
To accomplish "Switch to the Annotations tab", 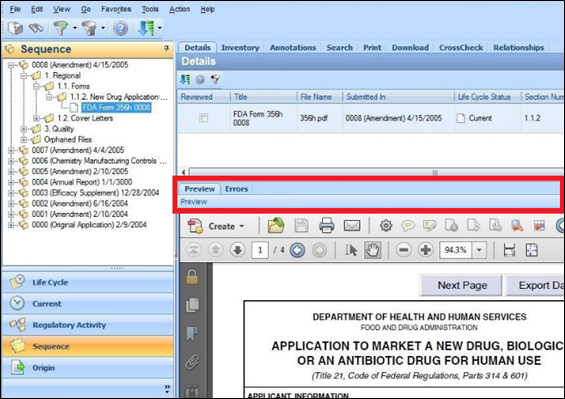I will pos(293,48).
